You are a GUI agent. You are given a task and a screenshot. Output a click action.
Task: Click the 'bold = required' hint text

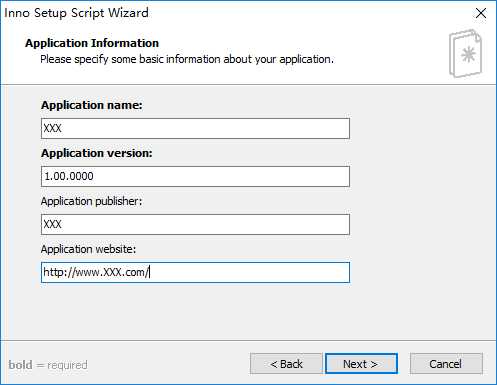coord(48,365)
